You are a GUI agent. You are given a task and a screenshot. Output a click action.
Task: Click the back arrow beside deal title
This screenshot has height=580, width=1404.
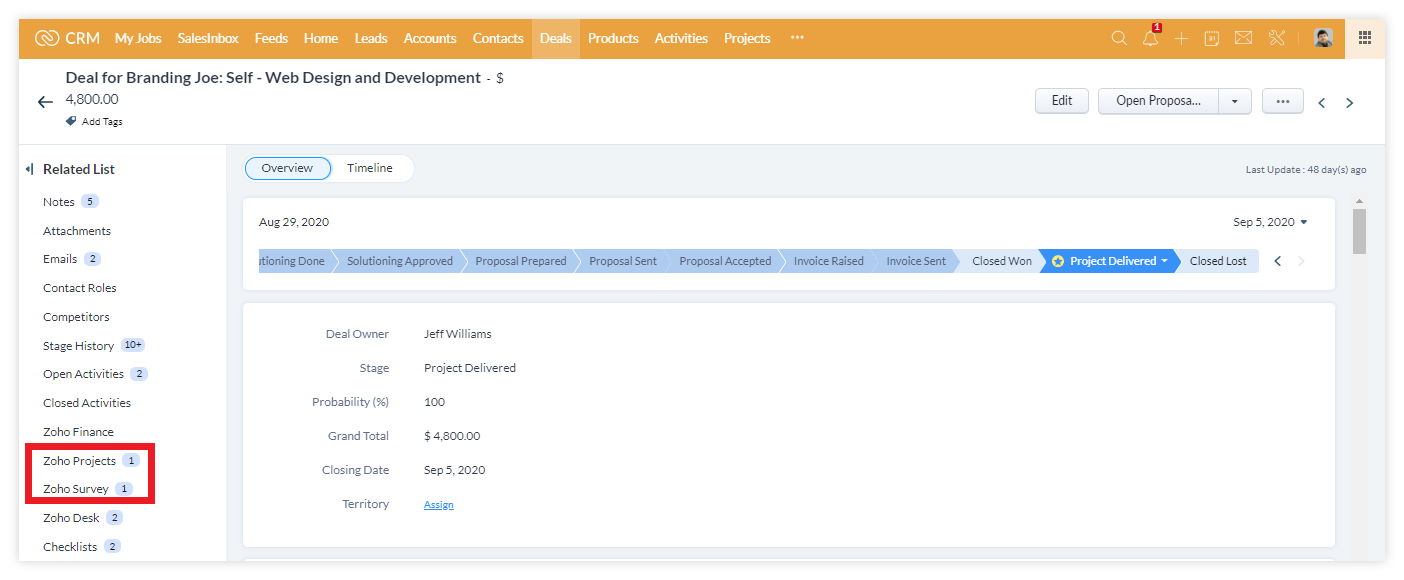[x=45, y=102]
